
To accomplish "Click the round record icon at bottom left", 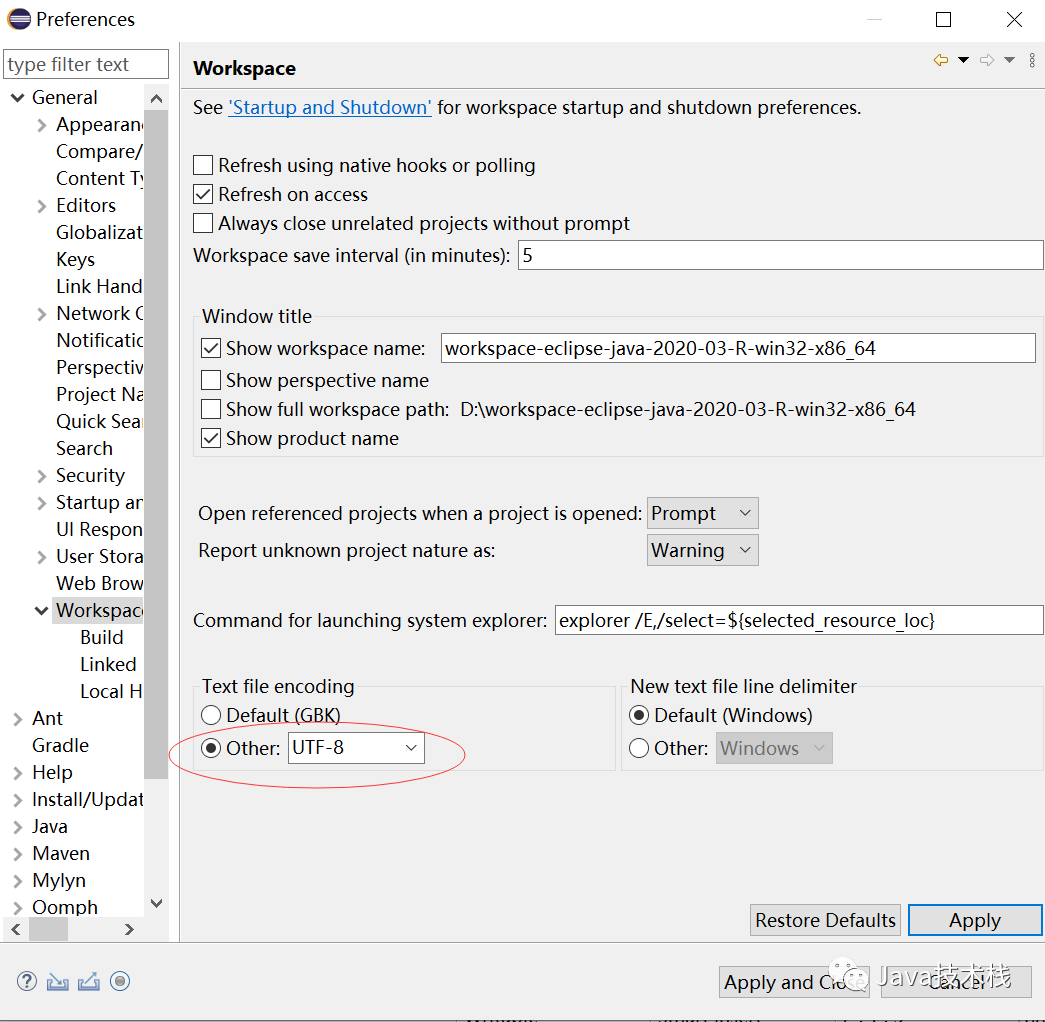I will (x=120, y=981).
